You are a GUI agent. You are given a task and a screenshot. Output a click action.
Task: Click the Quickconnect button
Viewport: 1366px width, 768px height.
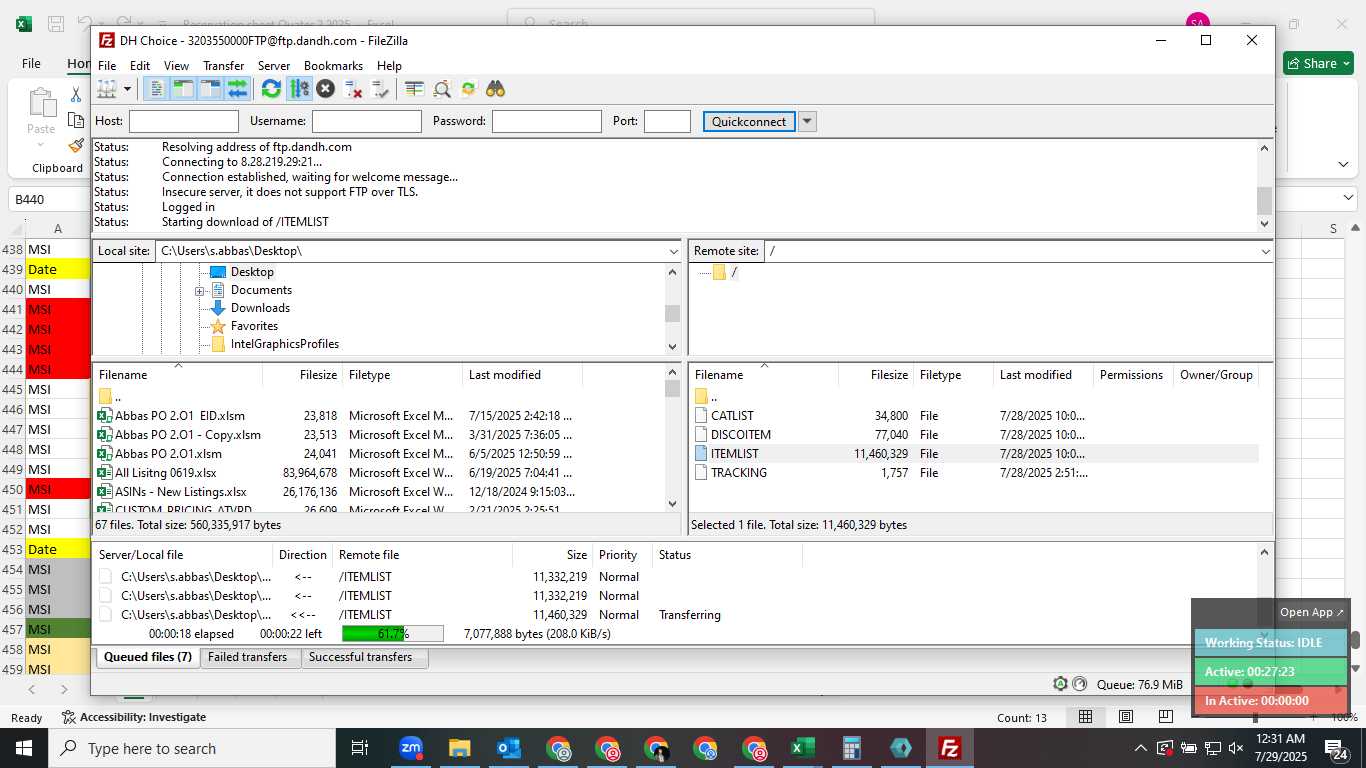tap(749, 121)
